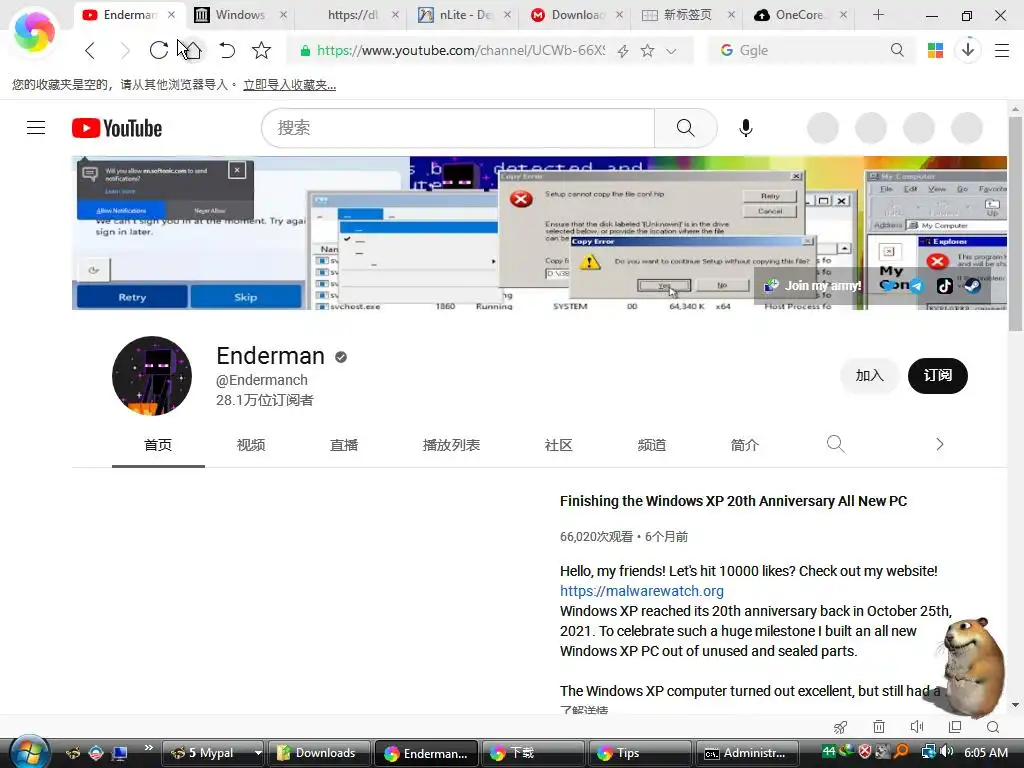Click the 加入 join button

[x=869, y=376]
